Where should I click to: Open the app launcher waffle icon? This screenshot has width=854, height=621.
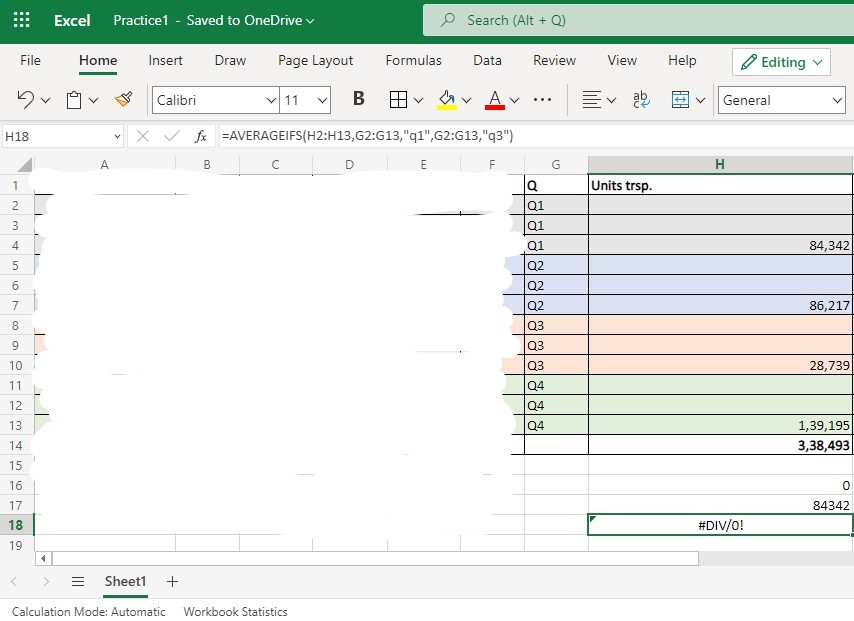(x=21, y=20)
